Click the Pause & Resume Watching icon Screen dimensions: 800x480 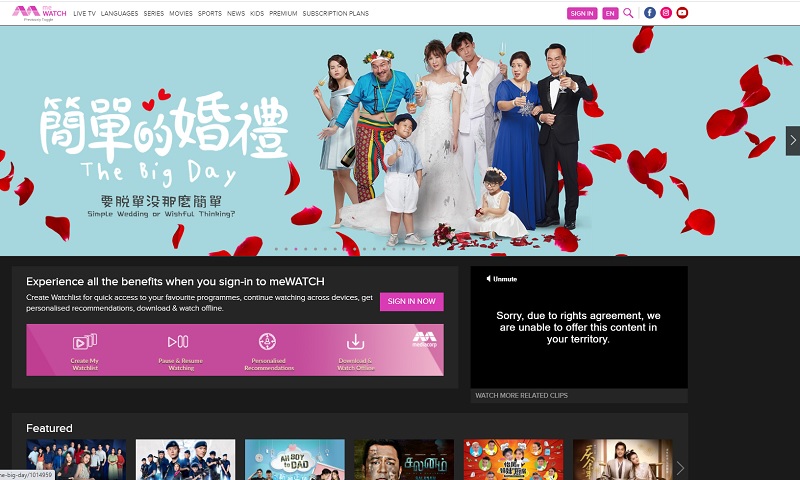click(178, 341)
